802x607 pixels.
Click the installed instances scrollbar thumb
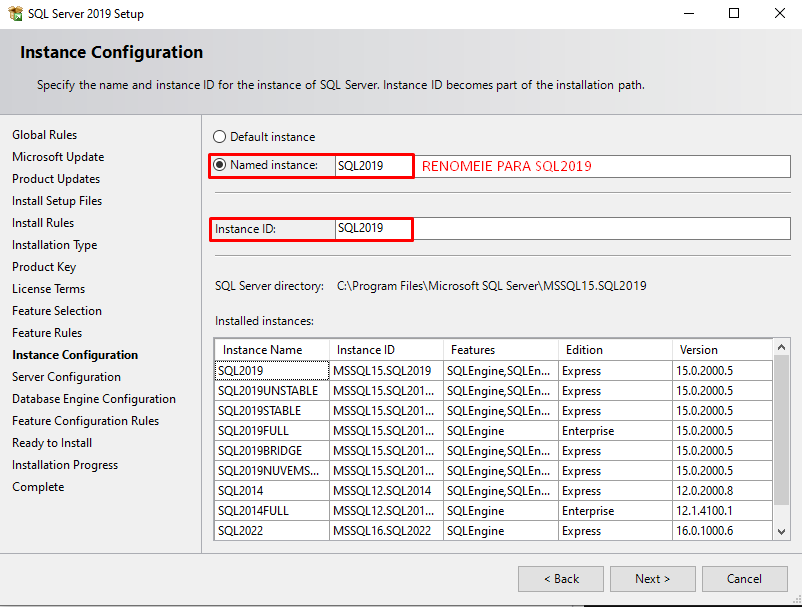coord(781,430)
